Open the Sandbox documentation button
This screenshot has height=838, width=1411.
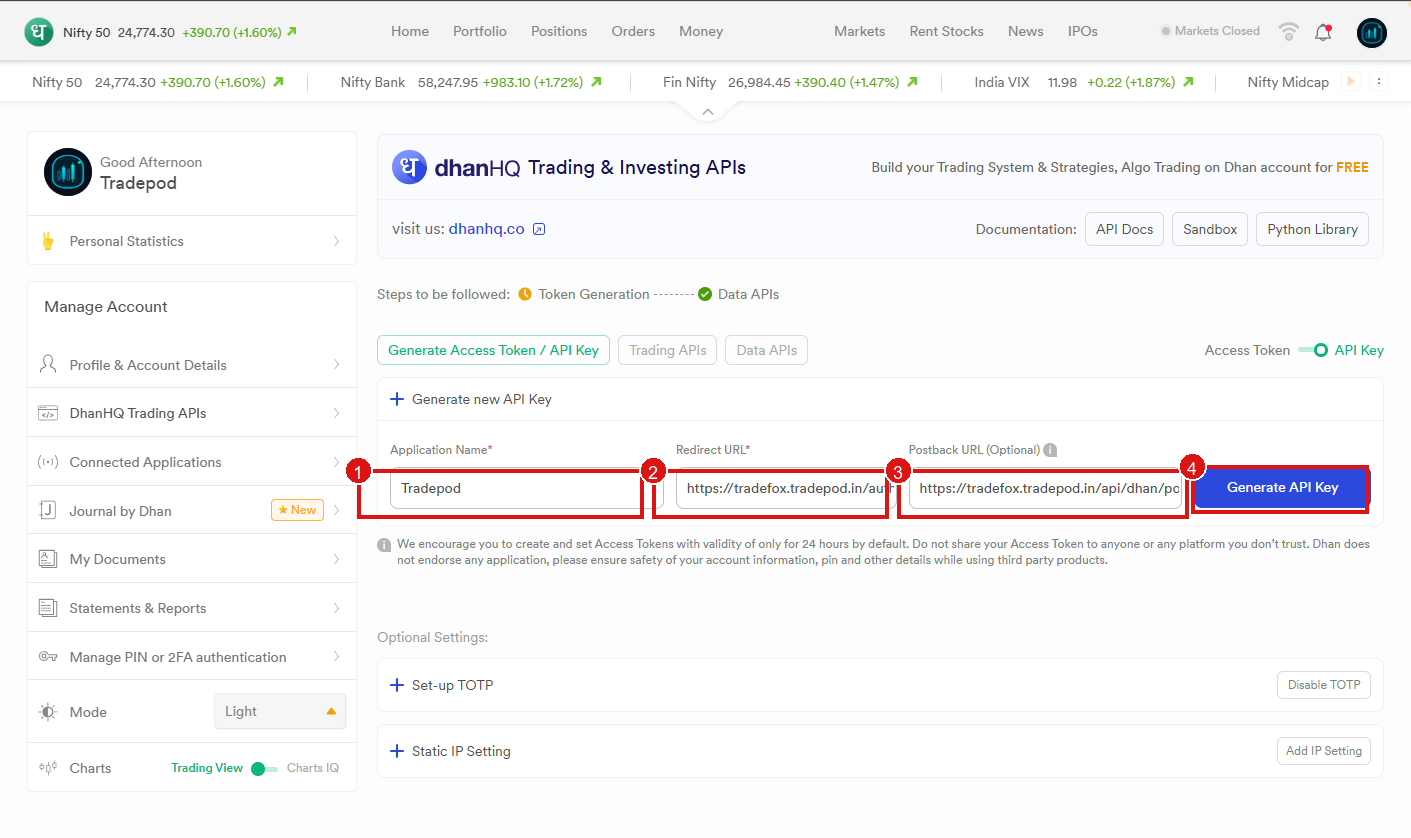1210,229
